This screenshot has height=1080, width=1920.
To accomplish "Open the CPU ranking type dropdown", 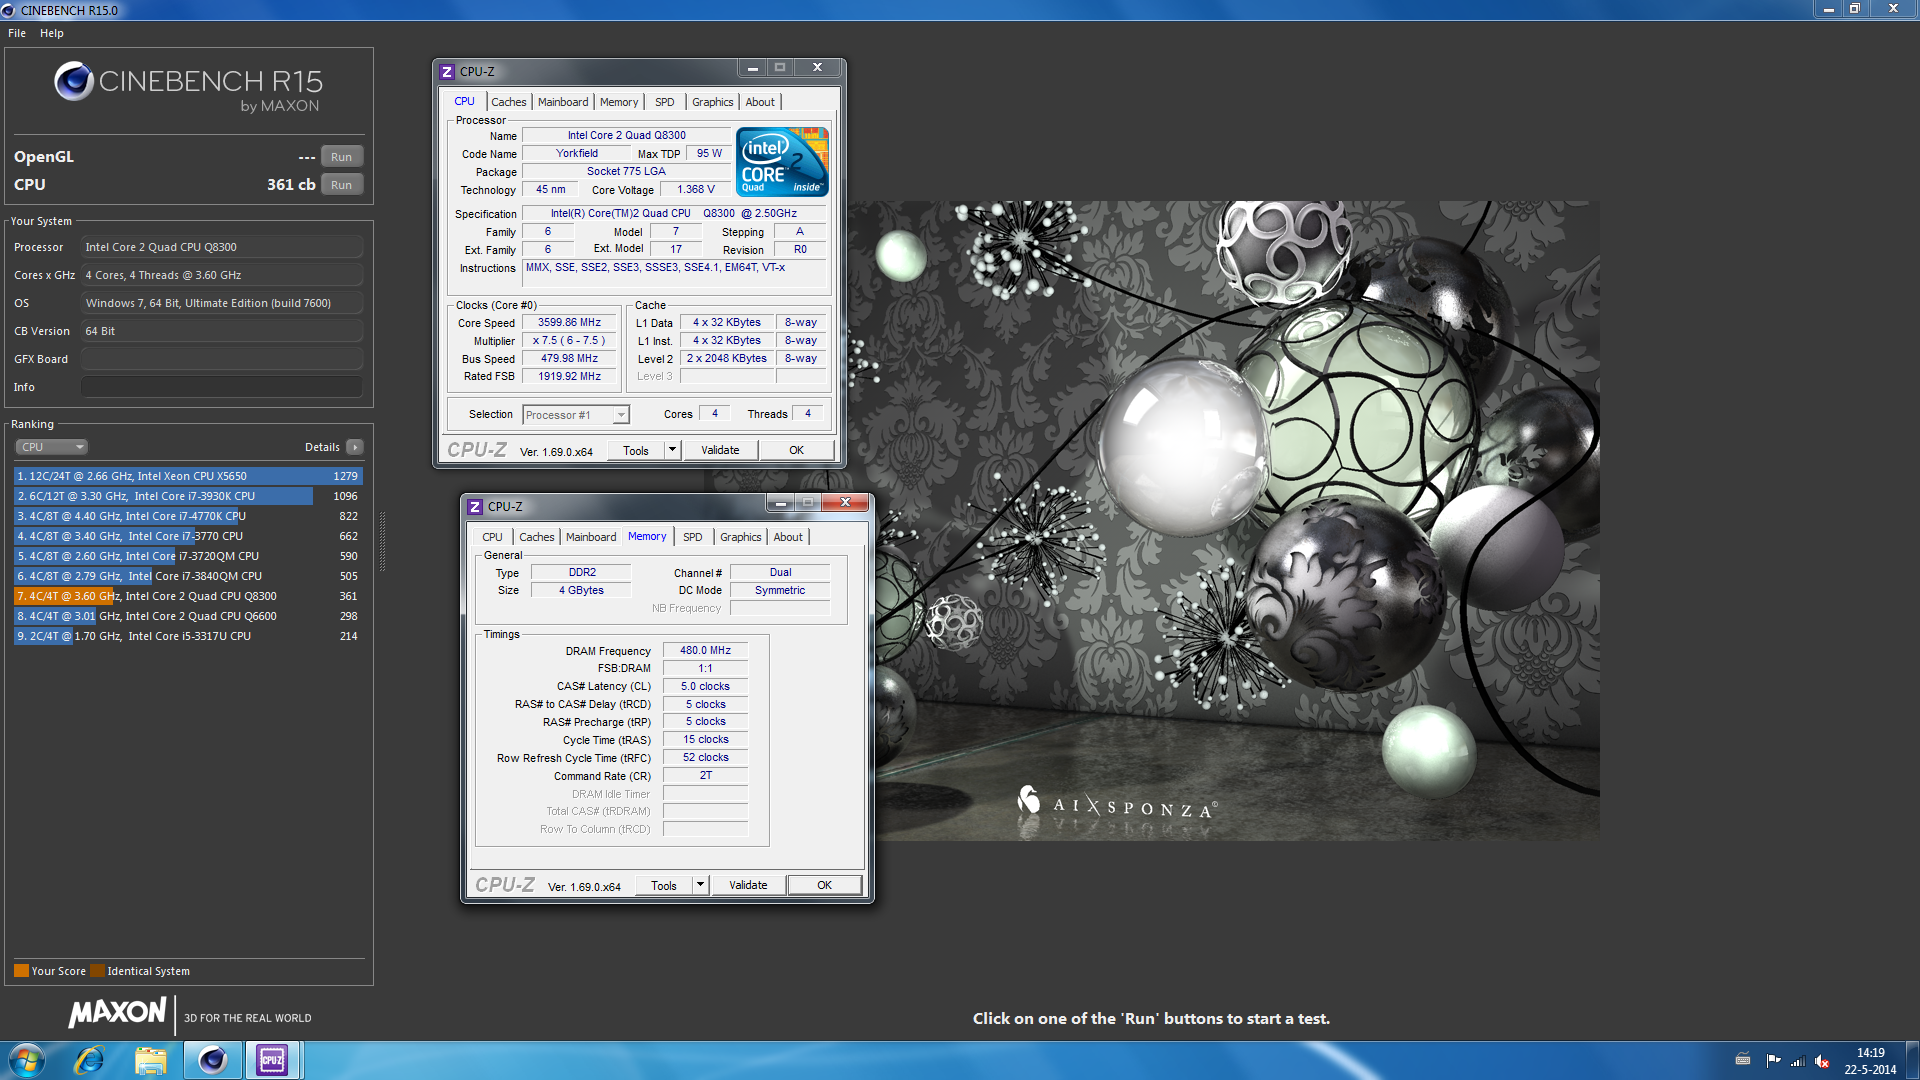I will [52, 447].
